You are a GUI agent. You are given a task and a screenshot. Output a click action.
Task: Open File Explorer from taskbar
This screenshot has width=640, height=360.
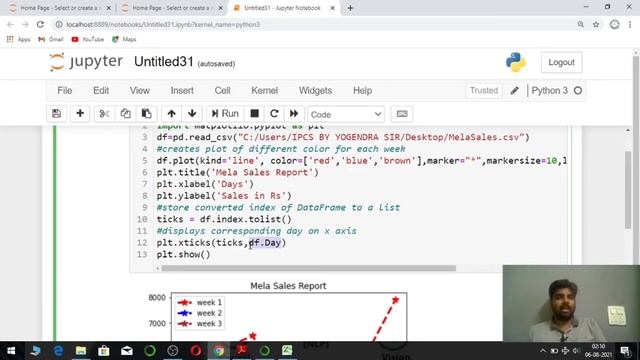81,351
